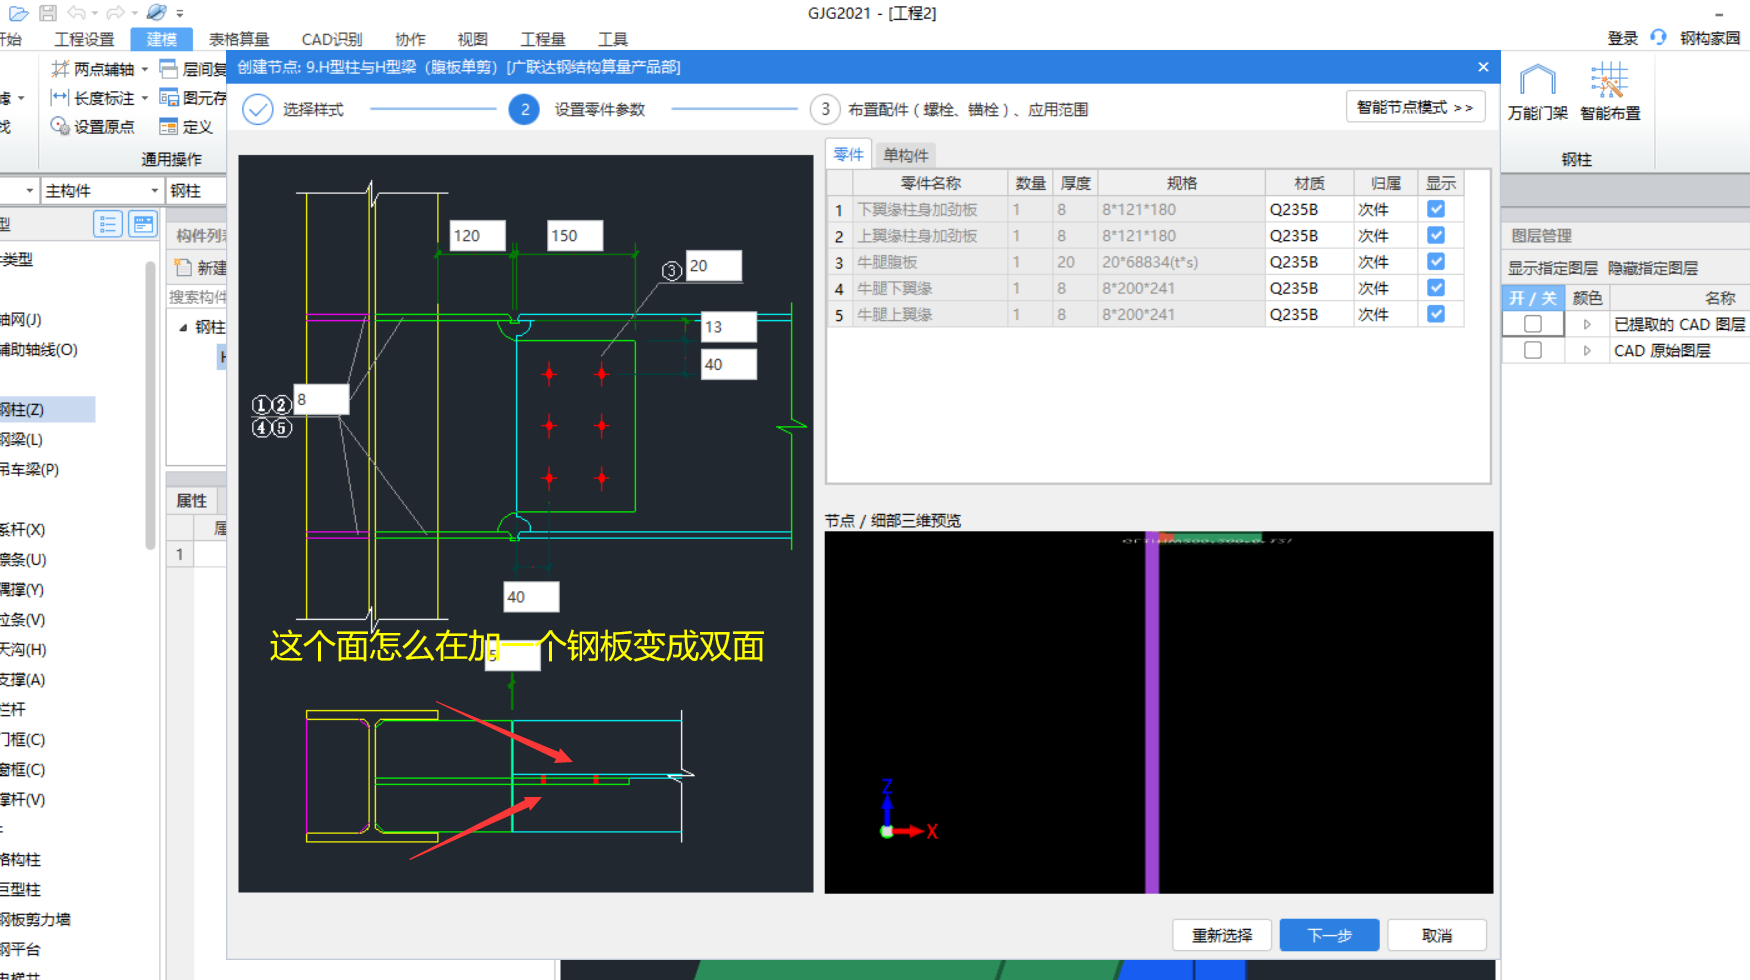The height and width of the screenshot is (980, 1750).
Task: Click the 设置原点 tool icon
Action: pyautogui.click(x=60, y=126)
